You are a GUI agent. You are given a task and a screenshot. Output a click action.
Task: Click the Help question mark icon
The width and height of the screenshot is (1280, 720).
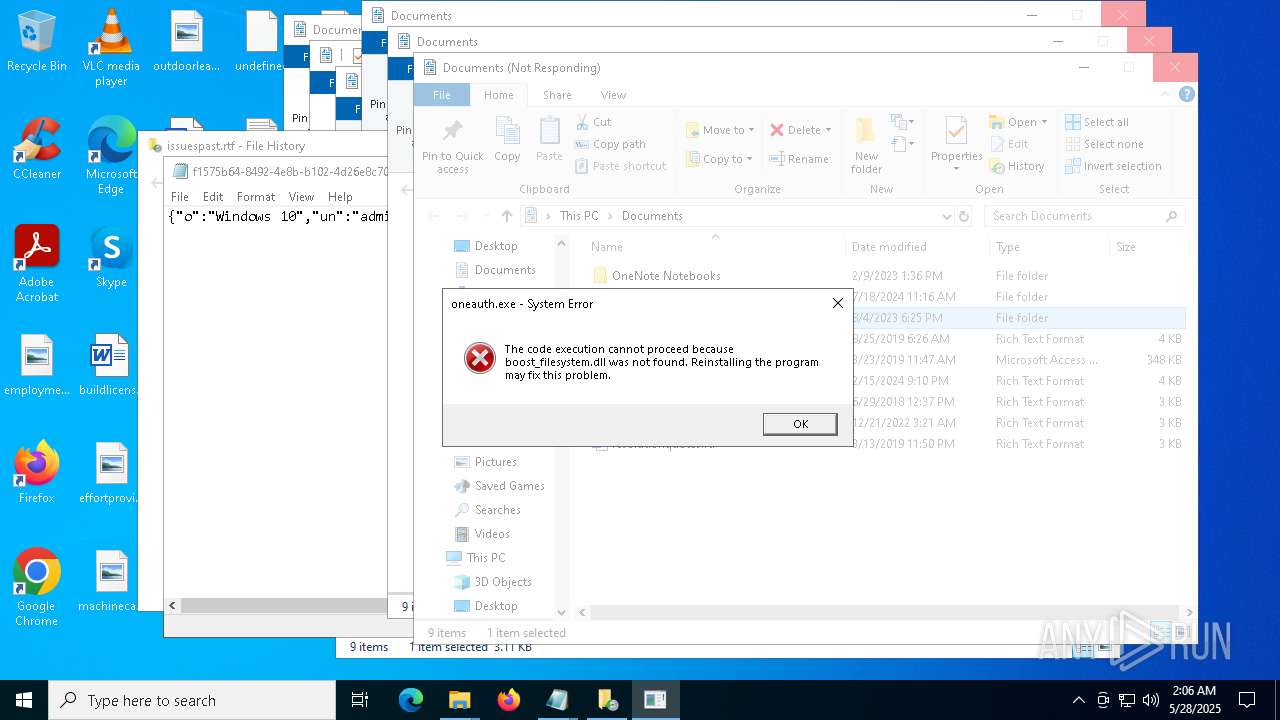[x=1187, y=95]
